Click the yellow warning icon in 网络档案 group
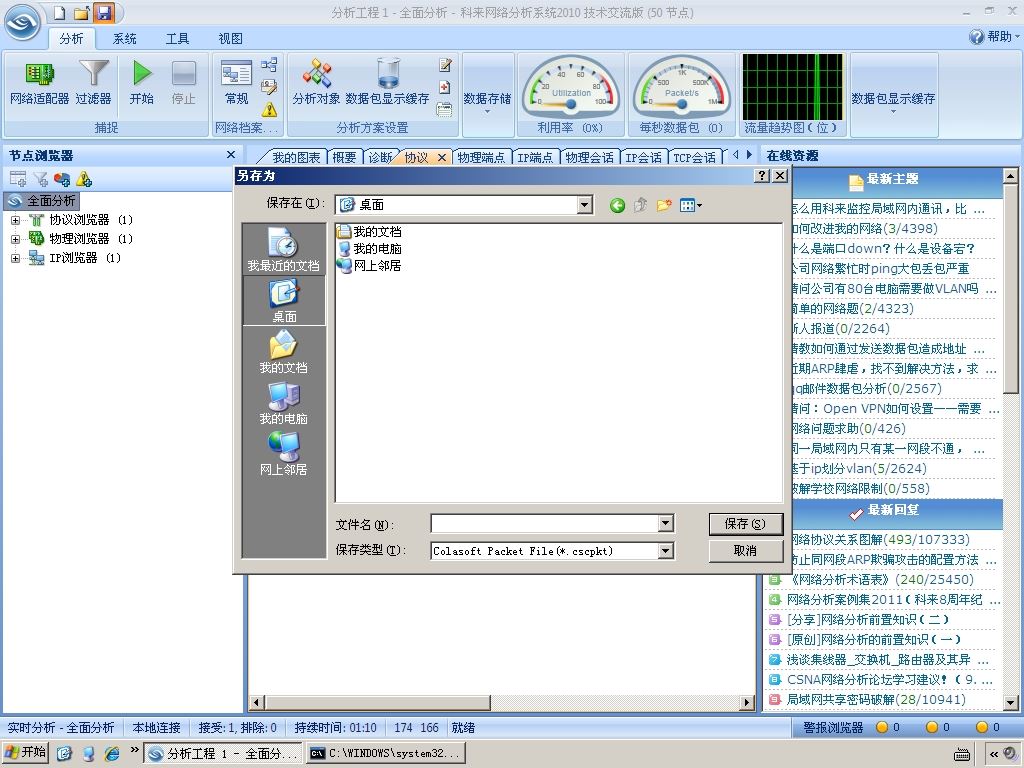The height and width of the screenshot is (768, 1024). click(x=269, y=109)
